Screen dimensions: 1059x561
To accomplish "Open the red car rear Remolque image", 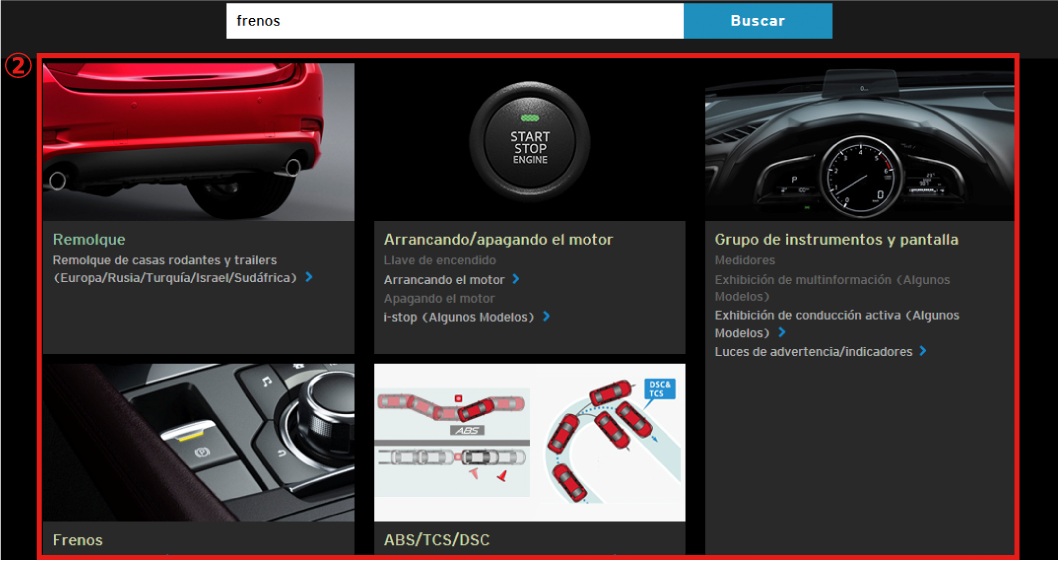I will click(x=198, y=141).
